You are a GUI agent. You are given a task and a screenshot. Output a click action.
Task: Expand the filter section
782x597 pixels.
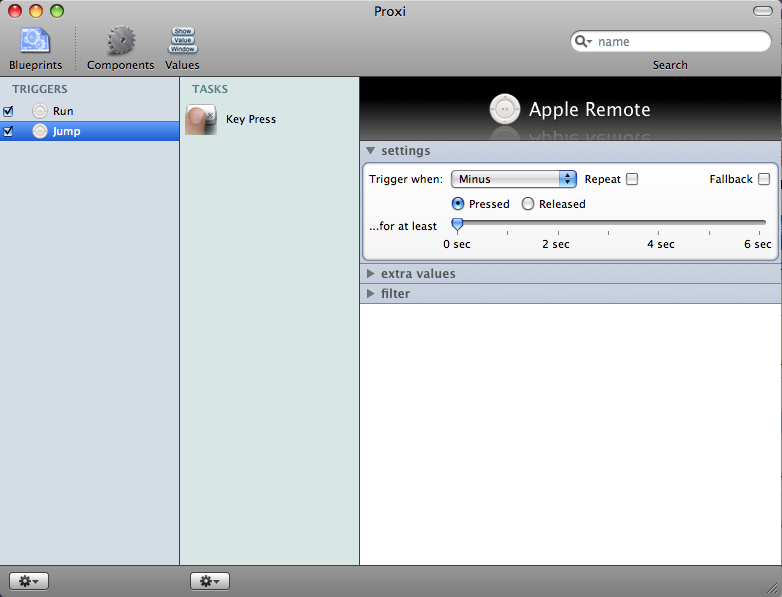click(370, 293)
